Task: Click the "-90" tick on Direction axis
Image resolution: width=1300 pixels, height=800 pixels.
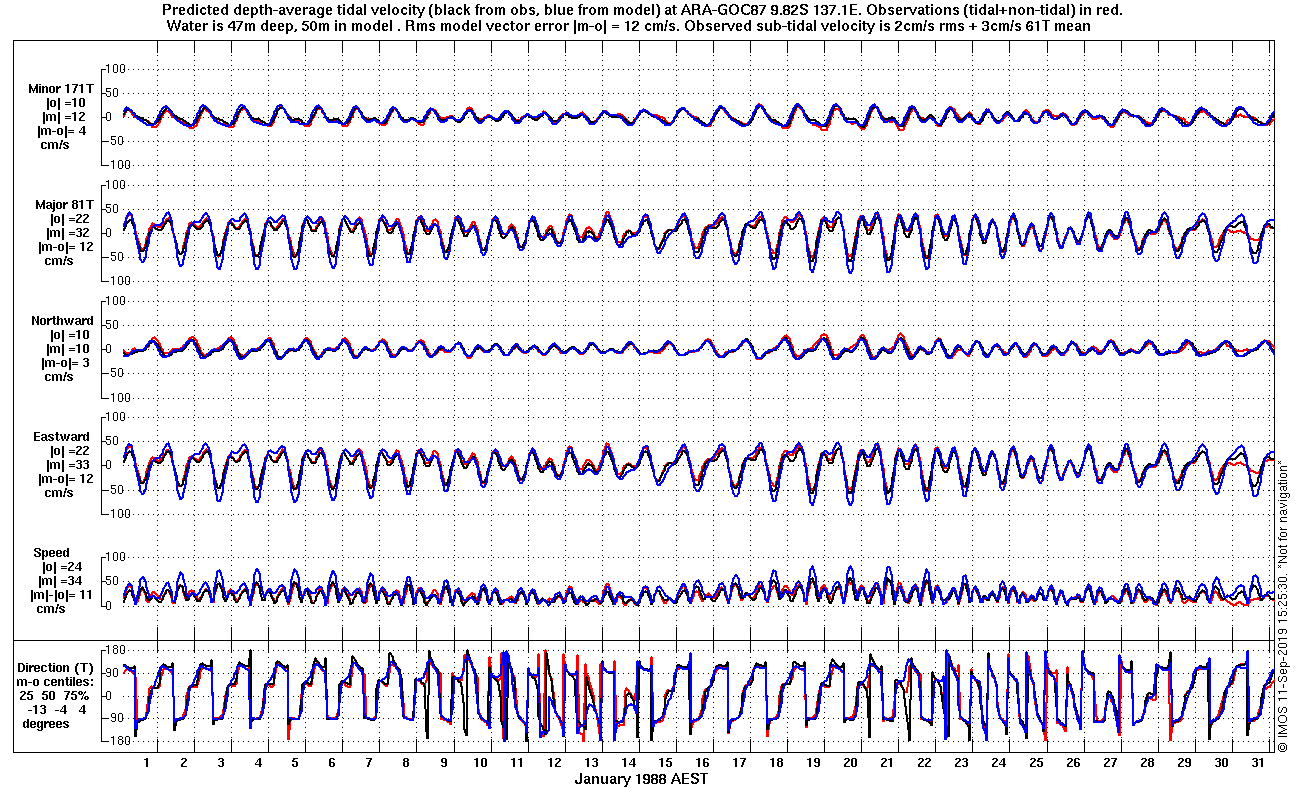Action: click(112, 718)
